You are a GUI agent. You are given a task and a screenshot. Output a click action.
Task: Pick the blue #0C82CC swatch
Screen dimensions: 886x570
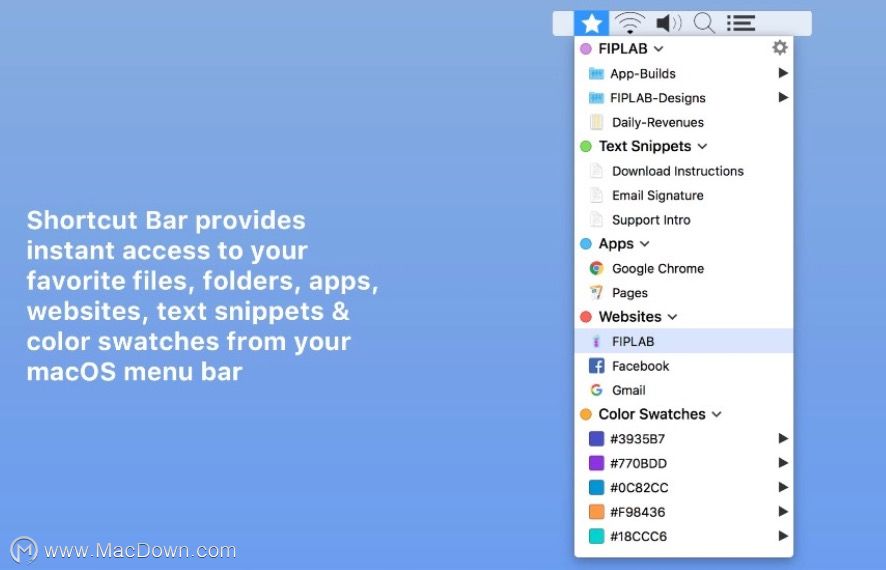tap(596, 487)
